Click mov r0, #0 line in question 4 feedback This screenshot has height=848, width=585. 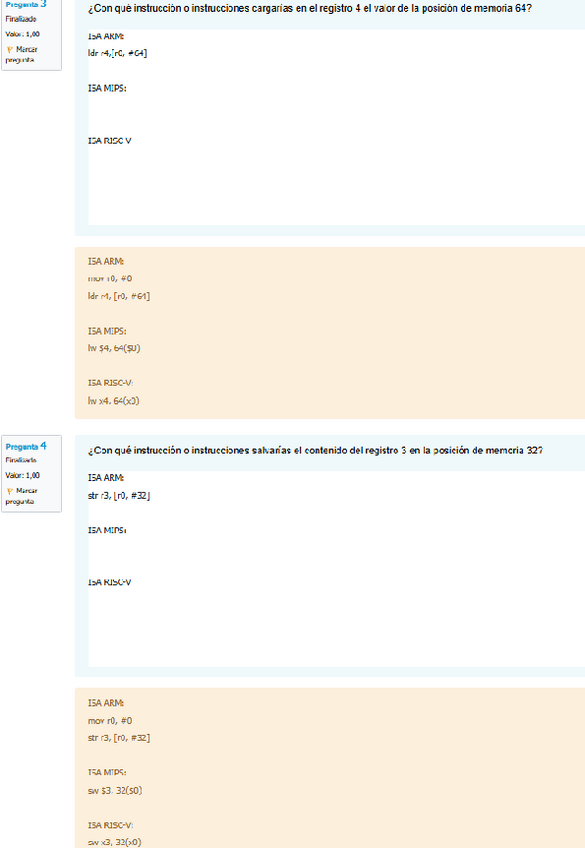pyautogui.click(x=110, y=720)
